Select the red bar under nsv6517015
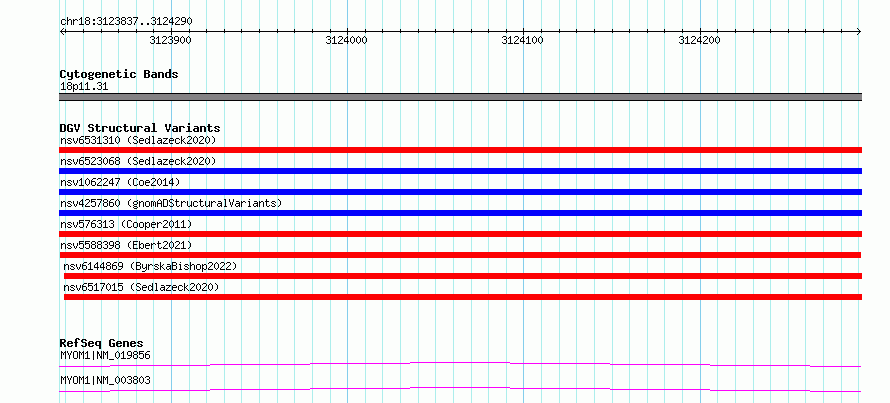The image size is (890, 403). pyautogui.click(x=463, y=297)
